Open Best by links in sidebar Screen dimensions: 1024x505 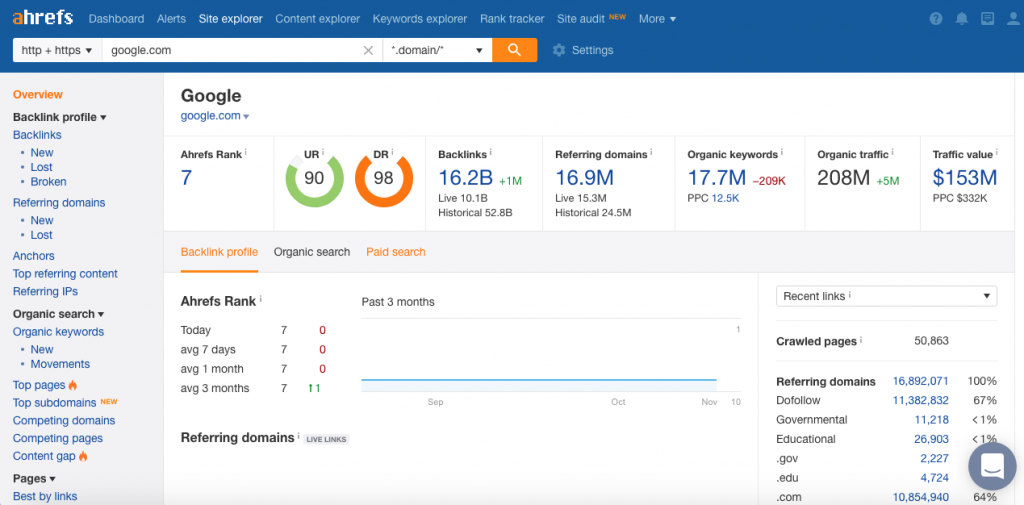(x=45, y=496)
